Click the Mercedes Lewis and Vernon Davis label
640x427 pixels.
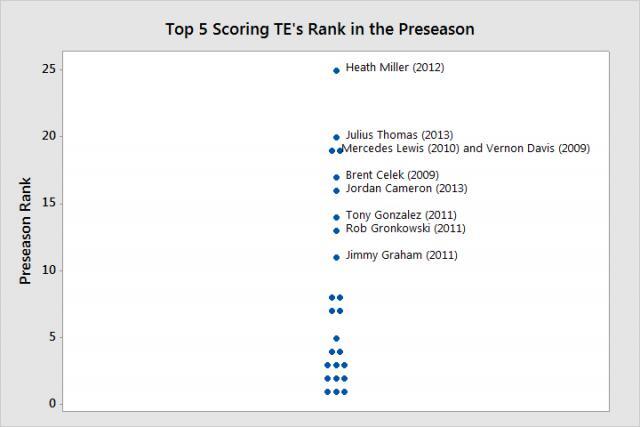pyautogui.click(x=466, y=148)
